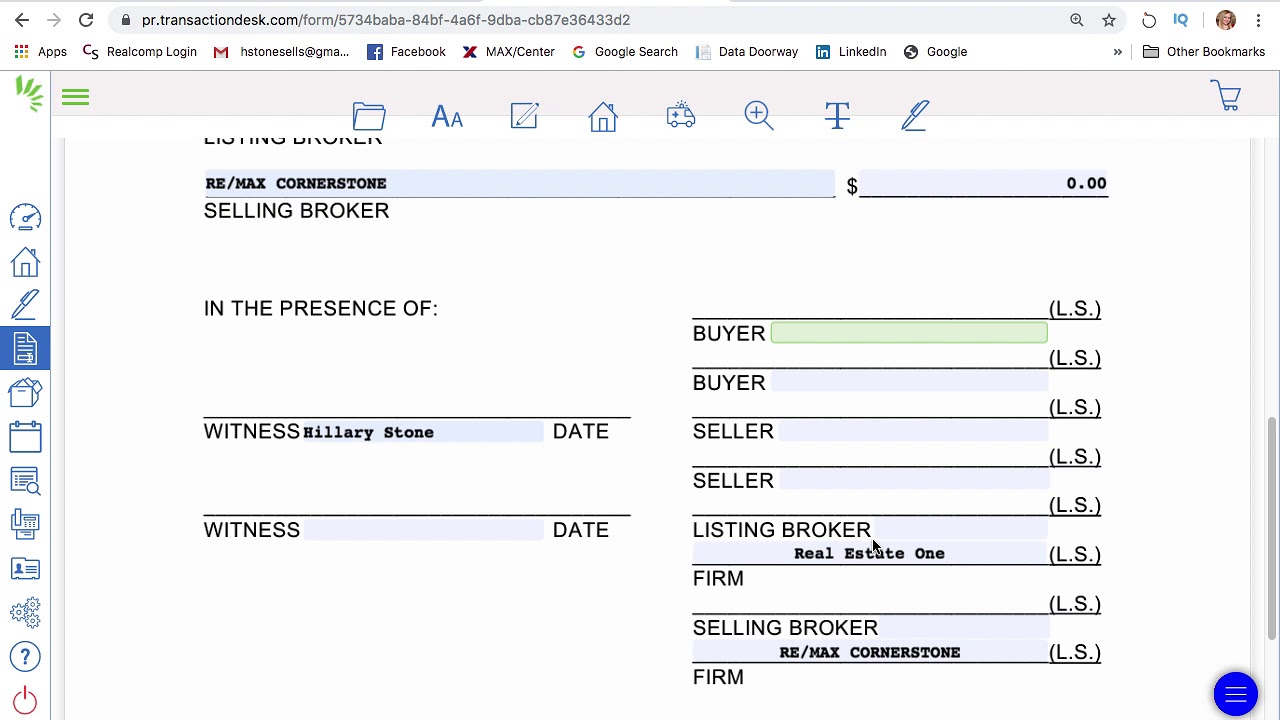Select the text (T) insert tool
1280x720 pixels.
click(837, 116)
